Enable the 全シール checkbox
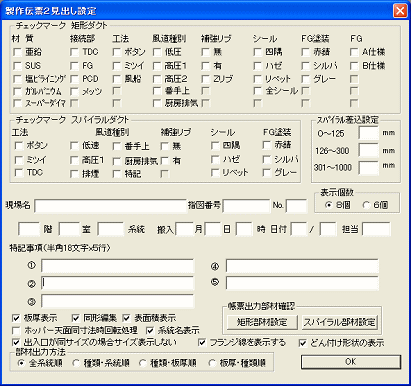Image resolution: width=411 pixels, height=386 pixels. (x=258, y=91)
